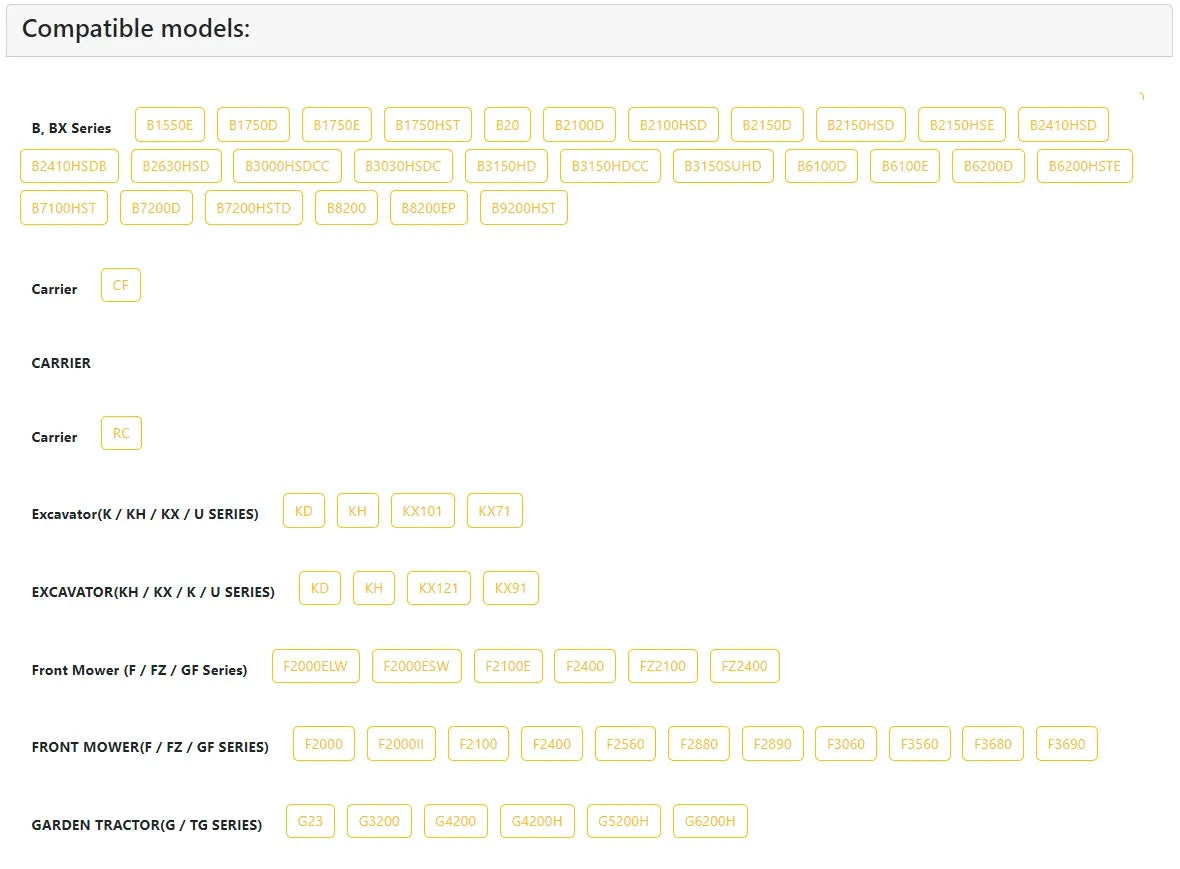Select the F2890 model tag
Screen dimensions: 1180x869
point(773,744)
